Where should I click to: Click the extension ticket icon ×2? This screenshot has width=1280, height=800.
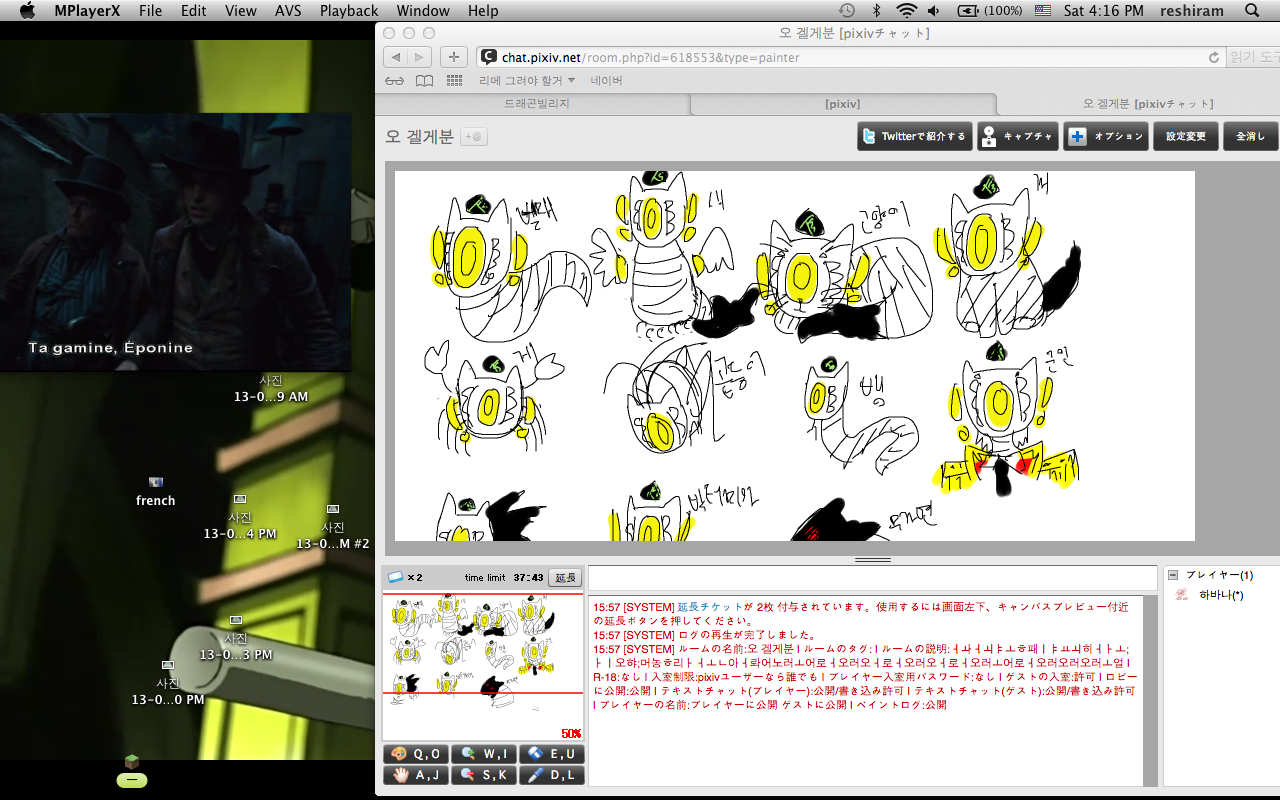pos(404,577)
